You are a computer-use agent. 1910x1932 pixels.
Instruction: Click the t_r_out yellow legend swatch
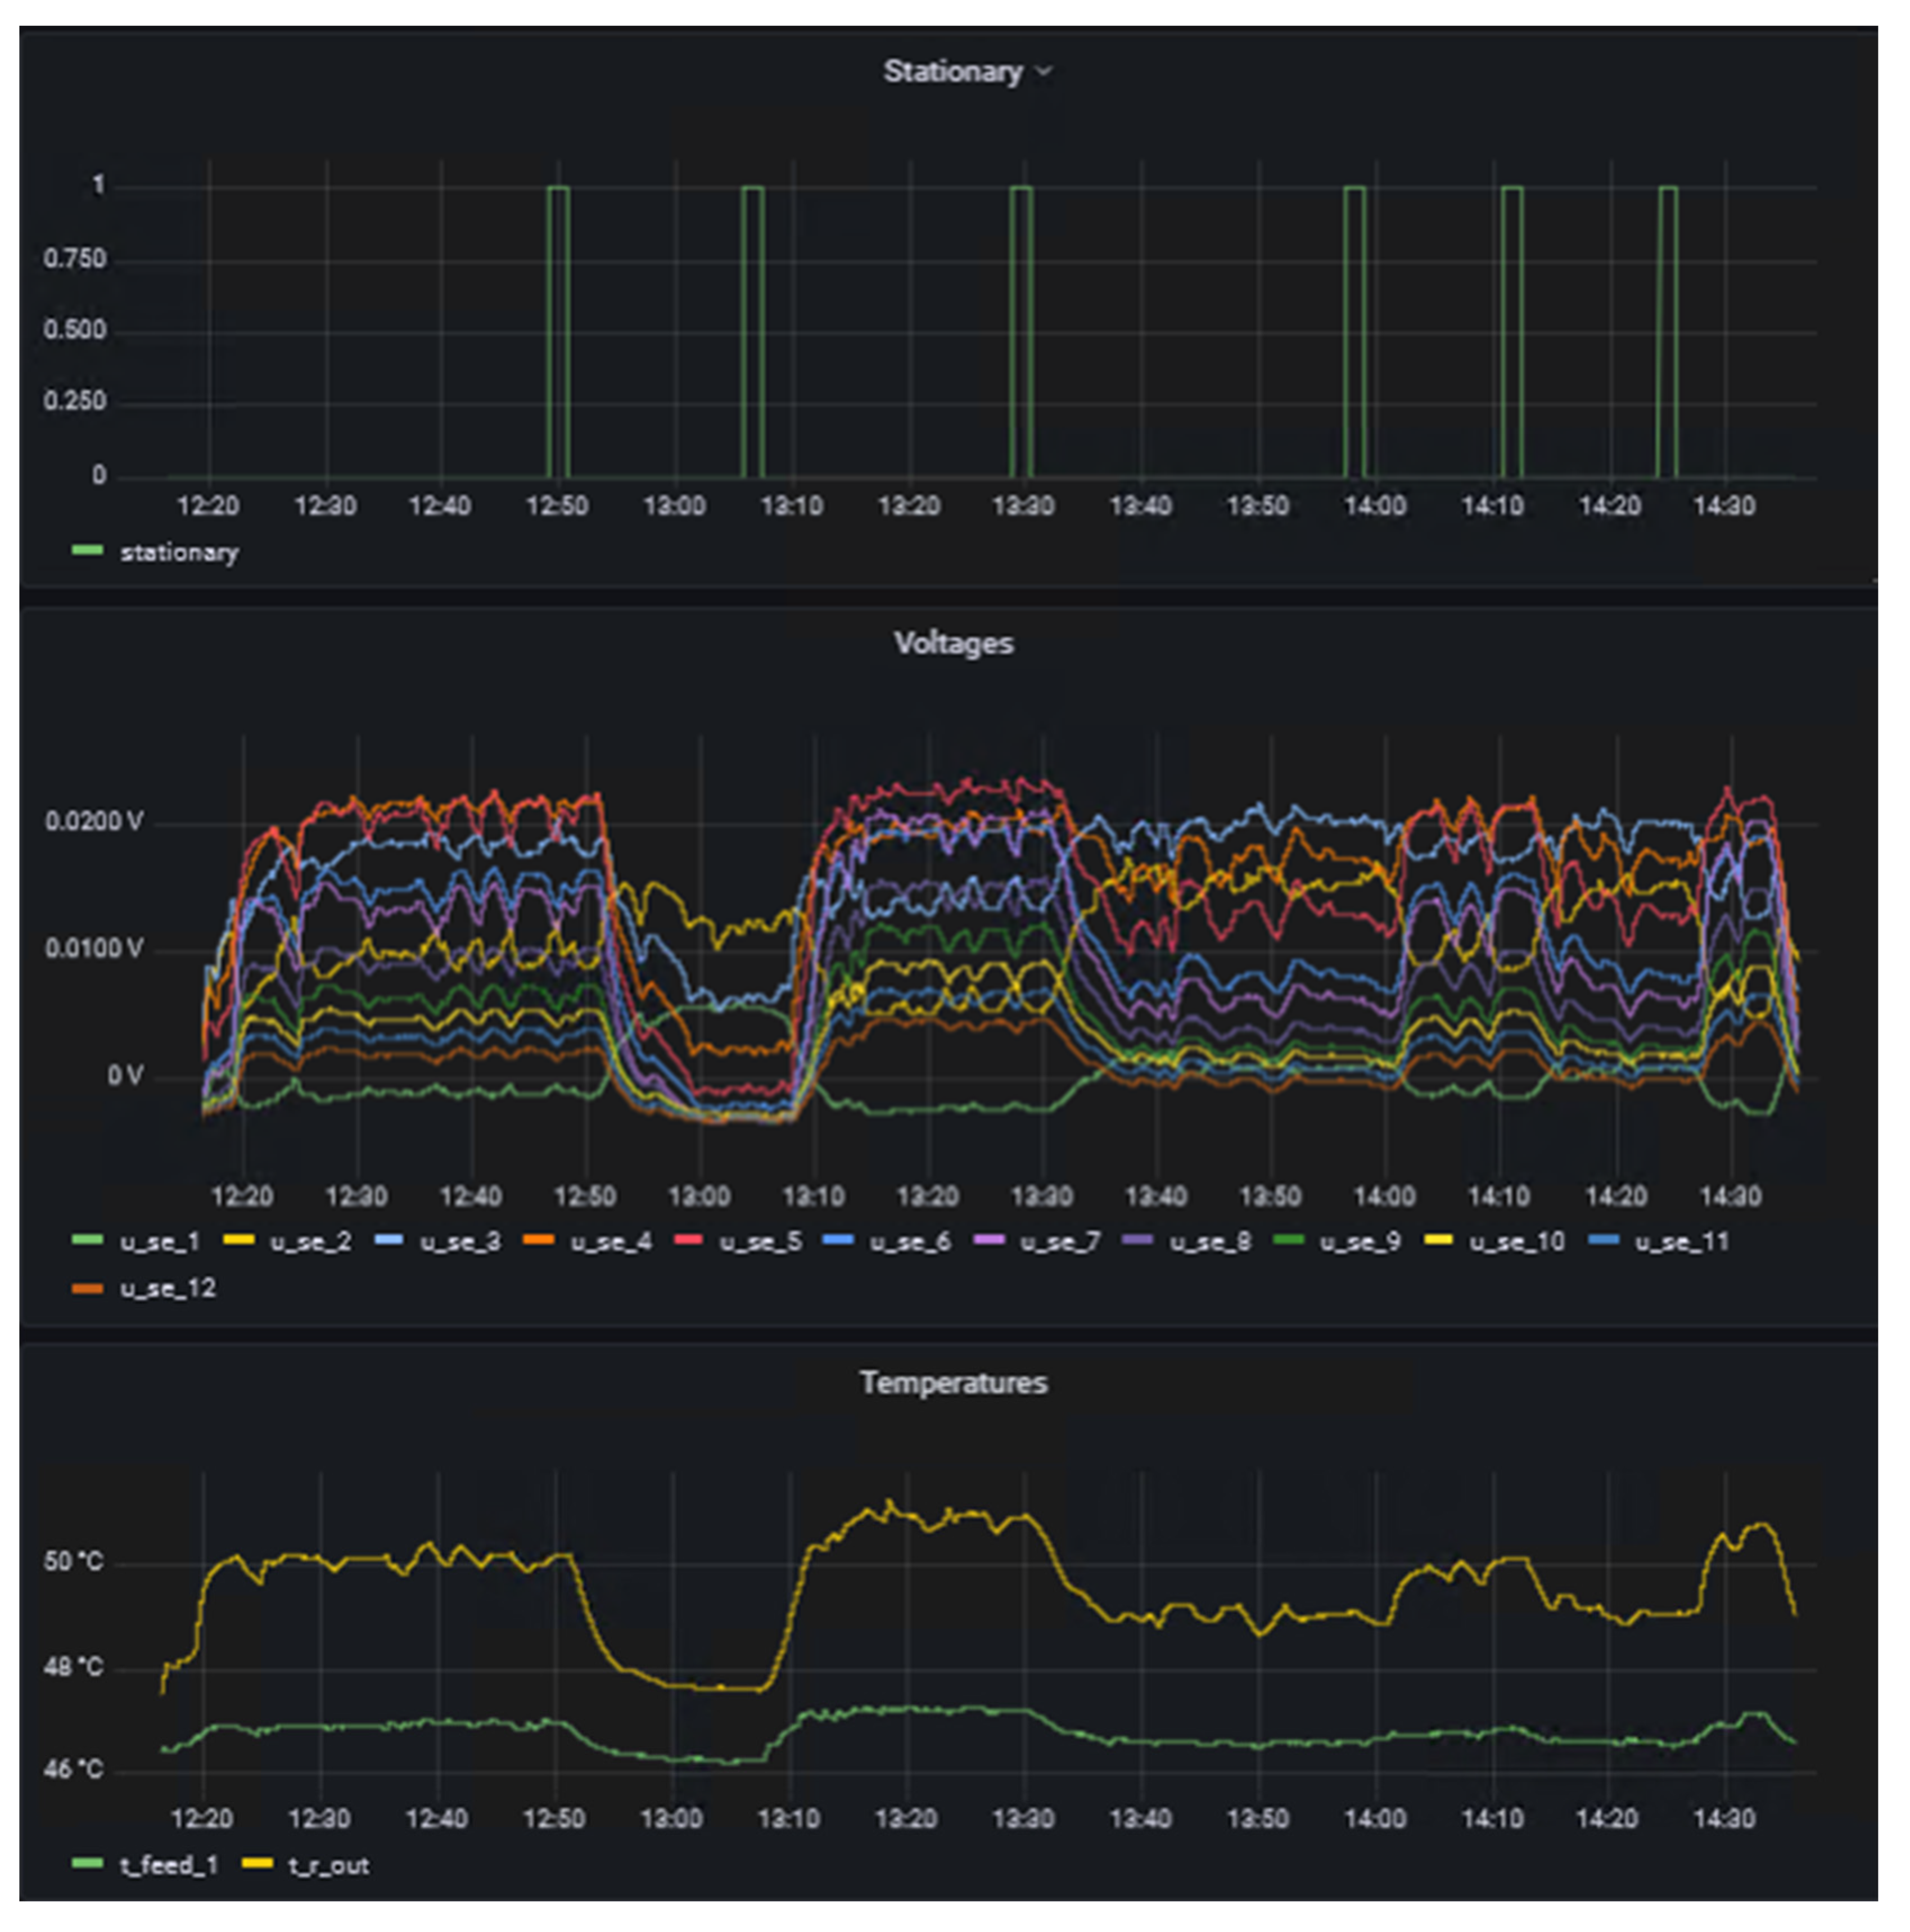[257, 1864]
